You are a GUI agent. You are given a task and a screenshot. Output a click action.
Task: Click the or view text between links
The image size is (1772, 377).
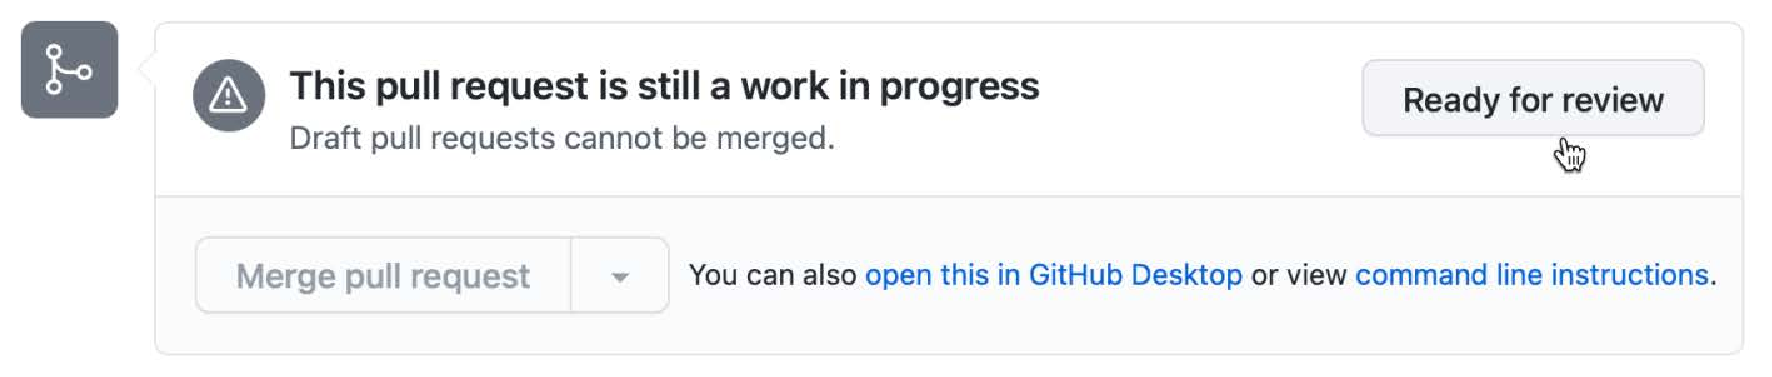tap(1298, 275)
